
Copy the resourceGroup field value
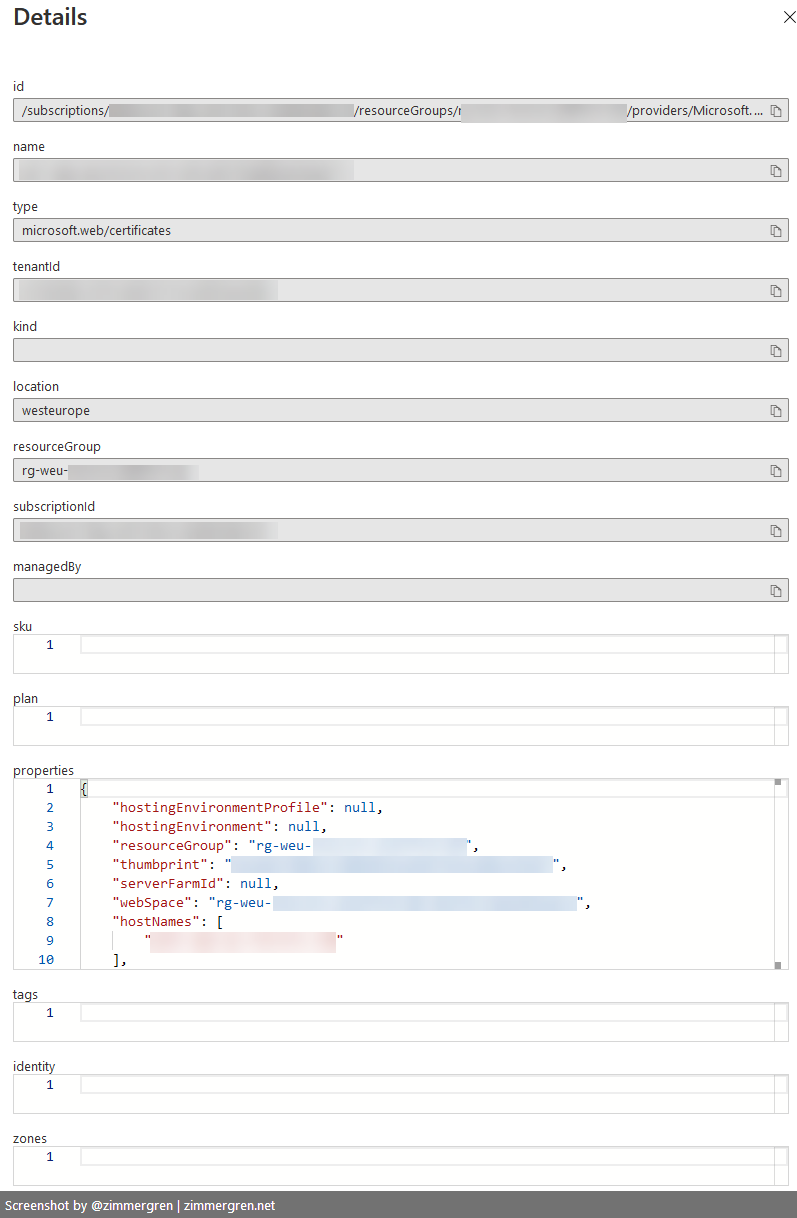click(x=775, y=471)
